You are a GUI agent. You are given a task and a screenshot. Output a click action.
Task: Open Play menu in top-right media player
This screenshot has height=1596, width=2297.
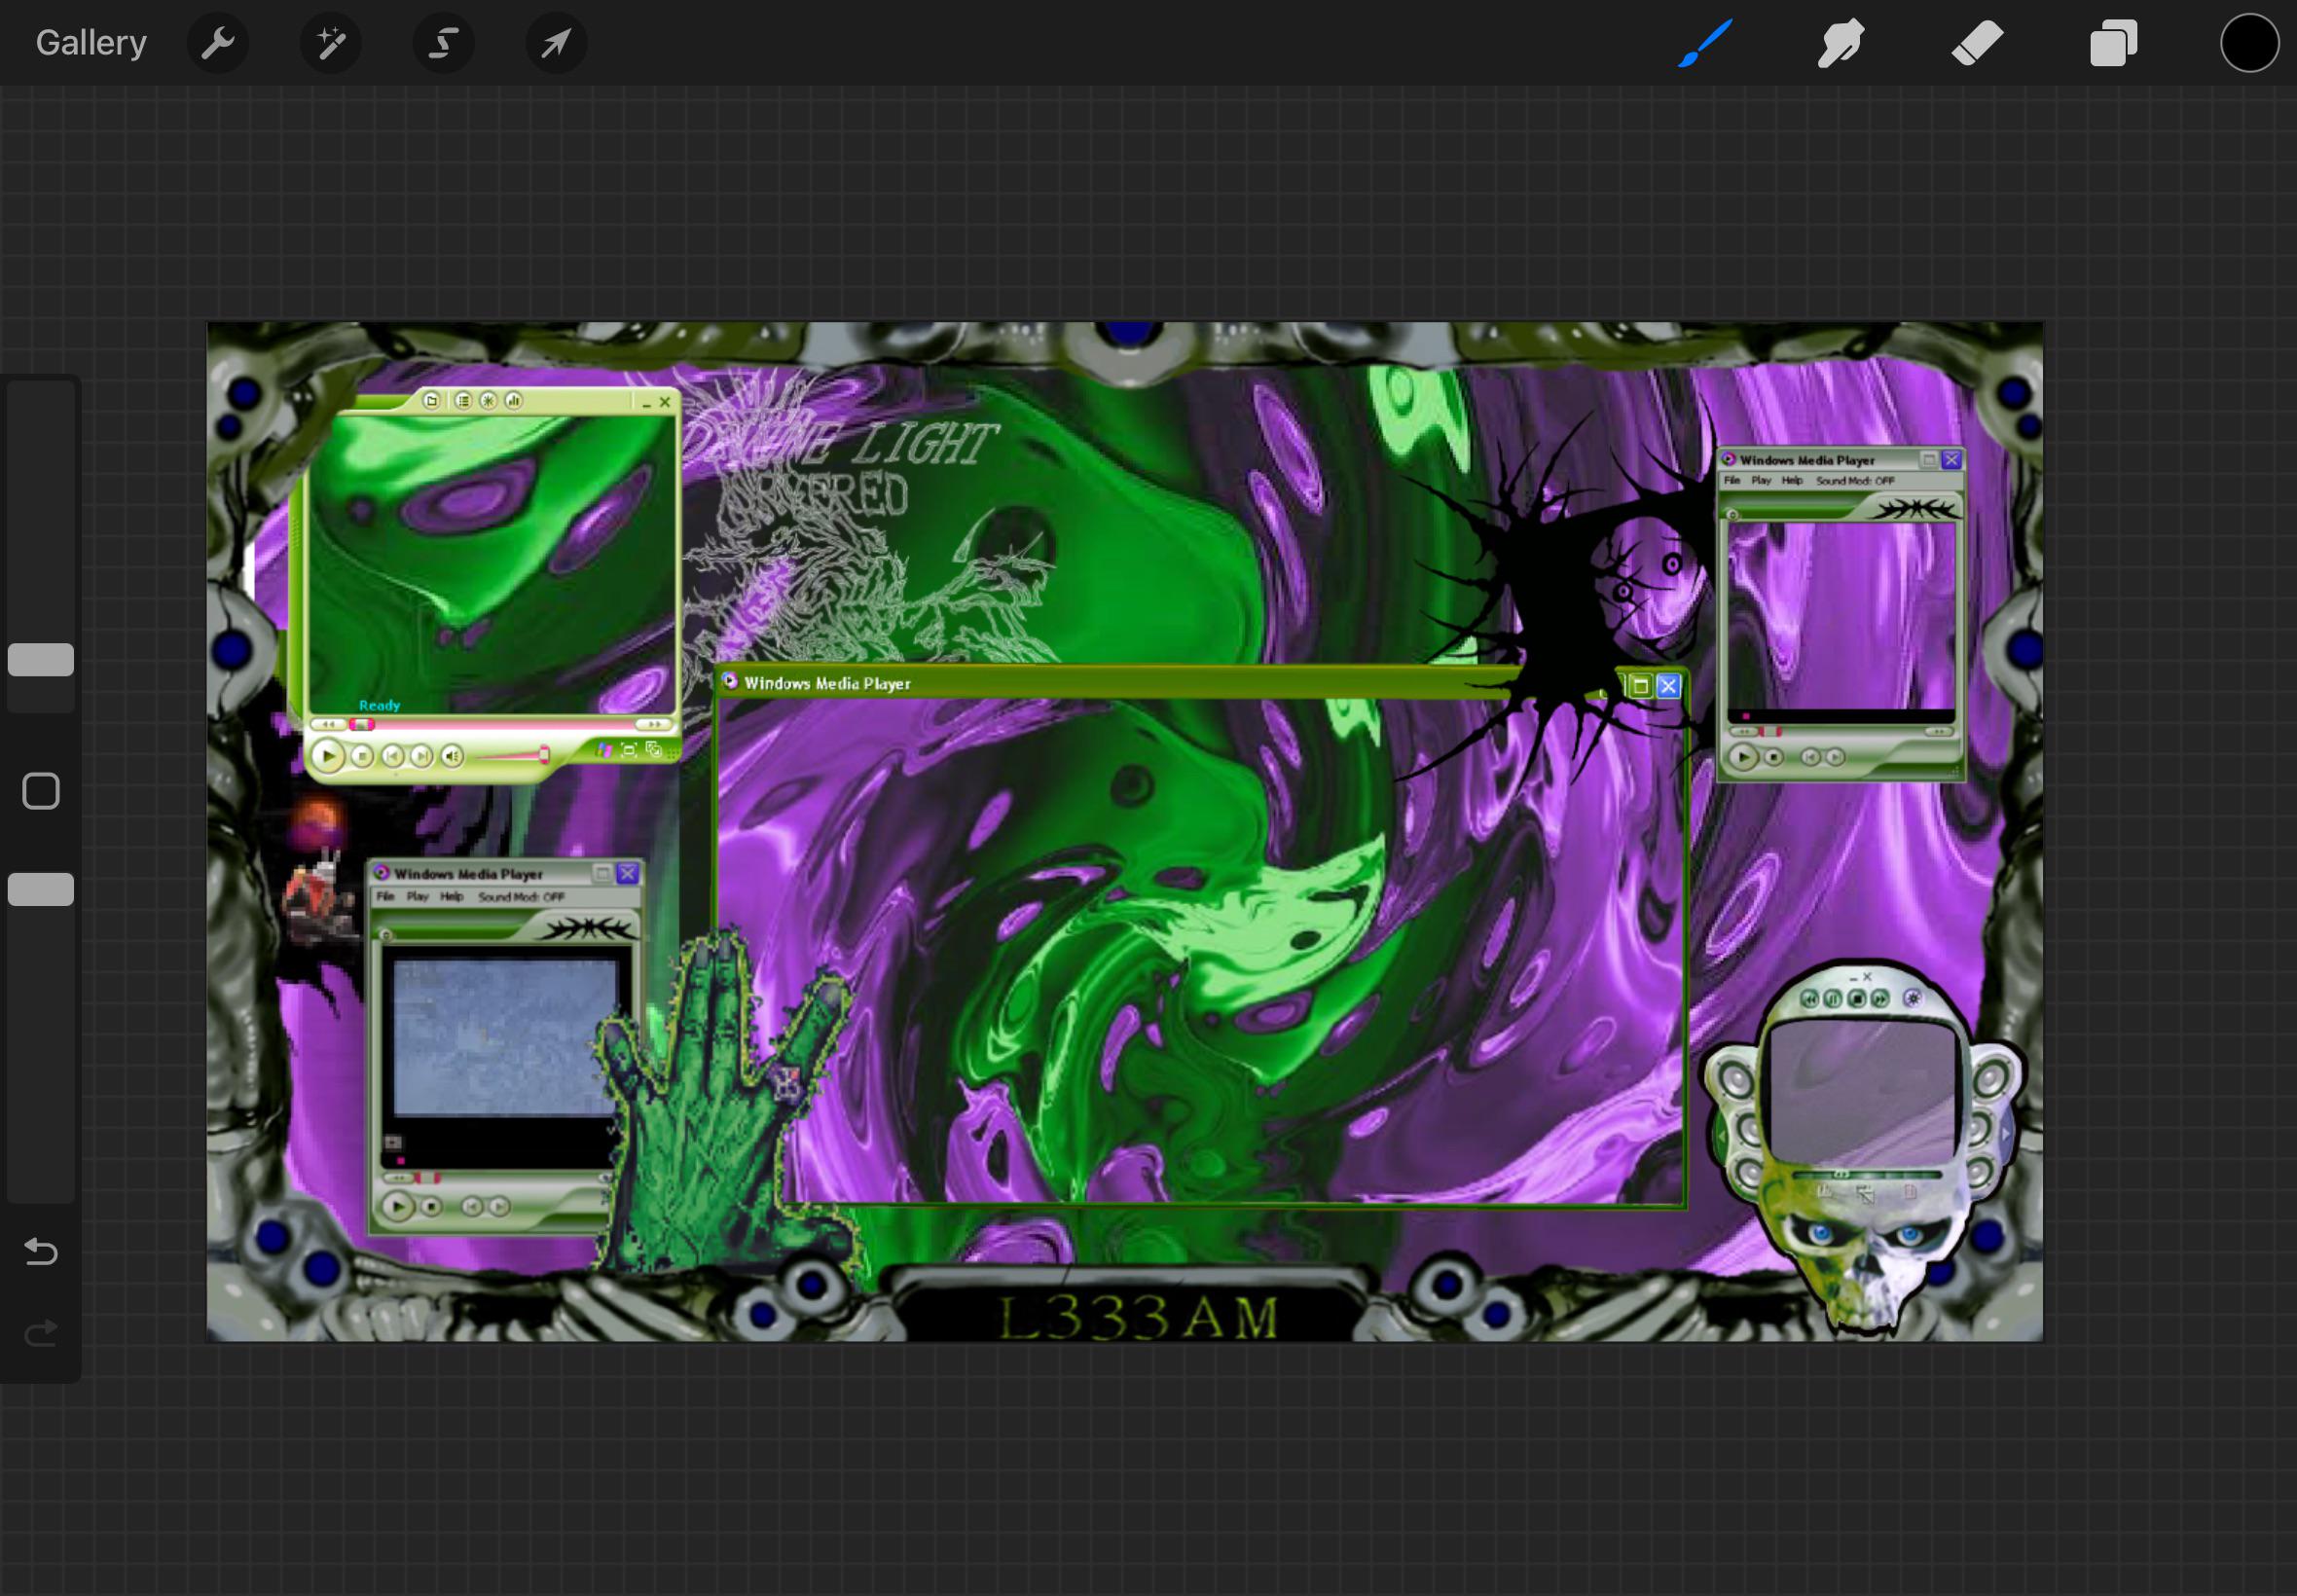[1762, 481]
